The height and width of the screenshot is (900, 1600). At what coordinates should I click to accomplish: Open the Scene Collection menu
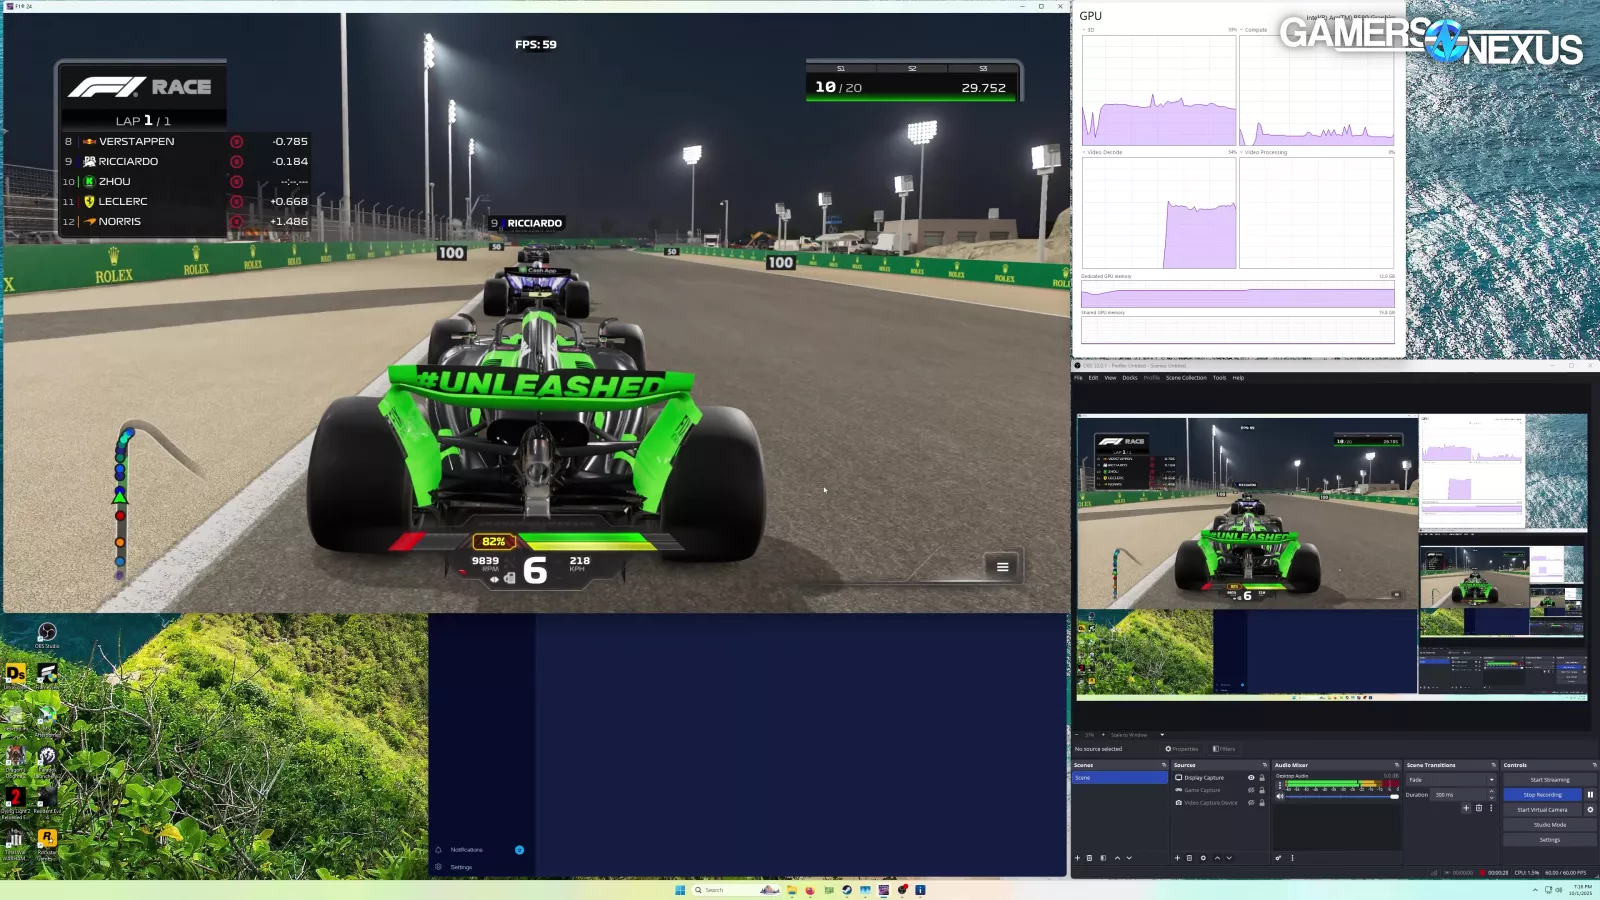(1188, 378)
